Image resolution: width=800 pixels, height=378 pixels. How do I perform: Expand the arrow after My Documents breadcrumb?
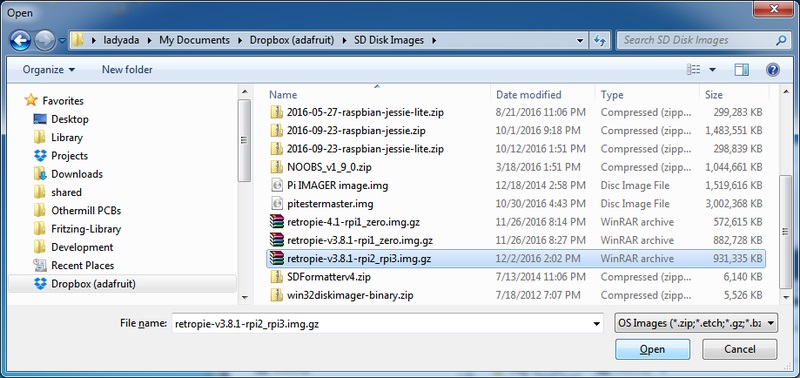(x=240, y=40)
